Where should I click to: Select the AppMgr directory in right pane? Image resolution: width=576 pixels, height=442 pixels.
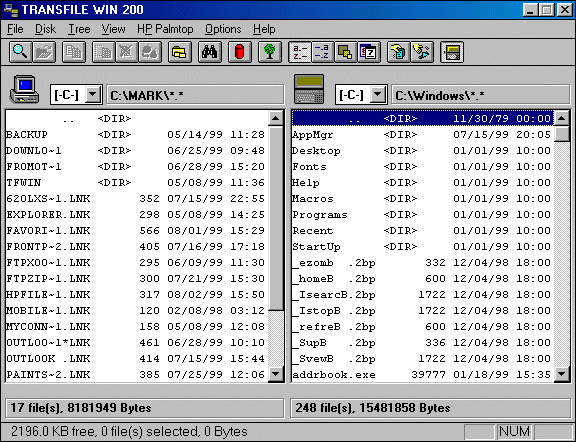(423, 134)
